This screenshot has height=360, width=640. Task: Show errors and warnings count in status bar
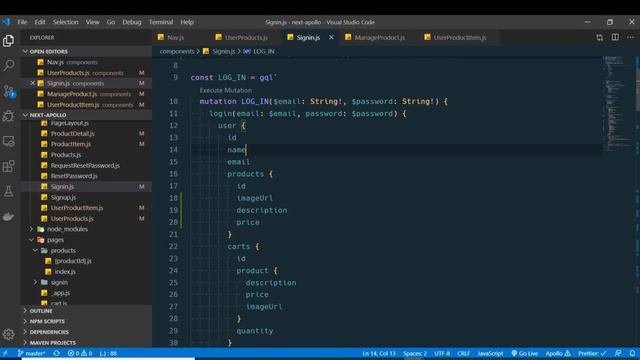[x=80, y=353]
